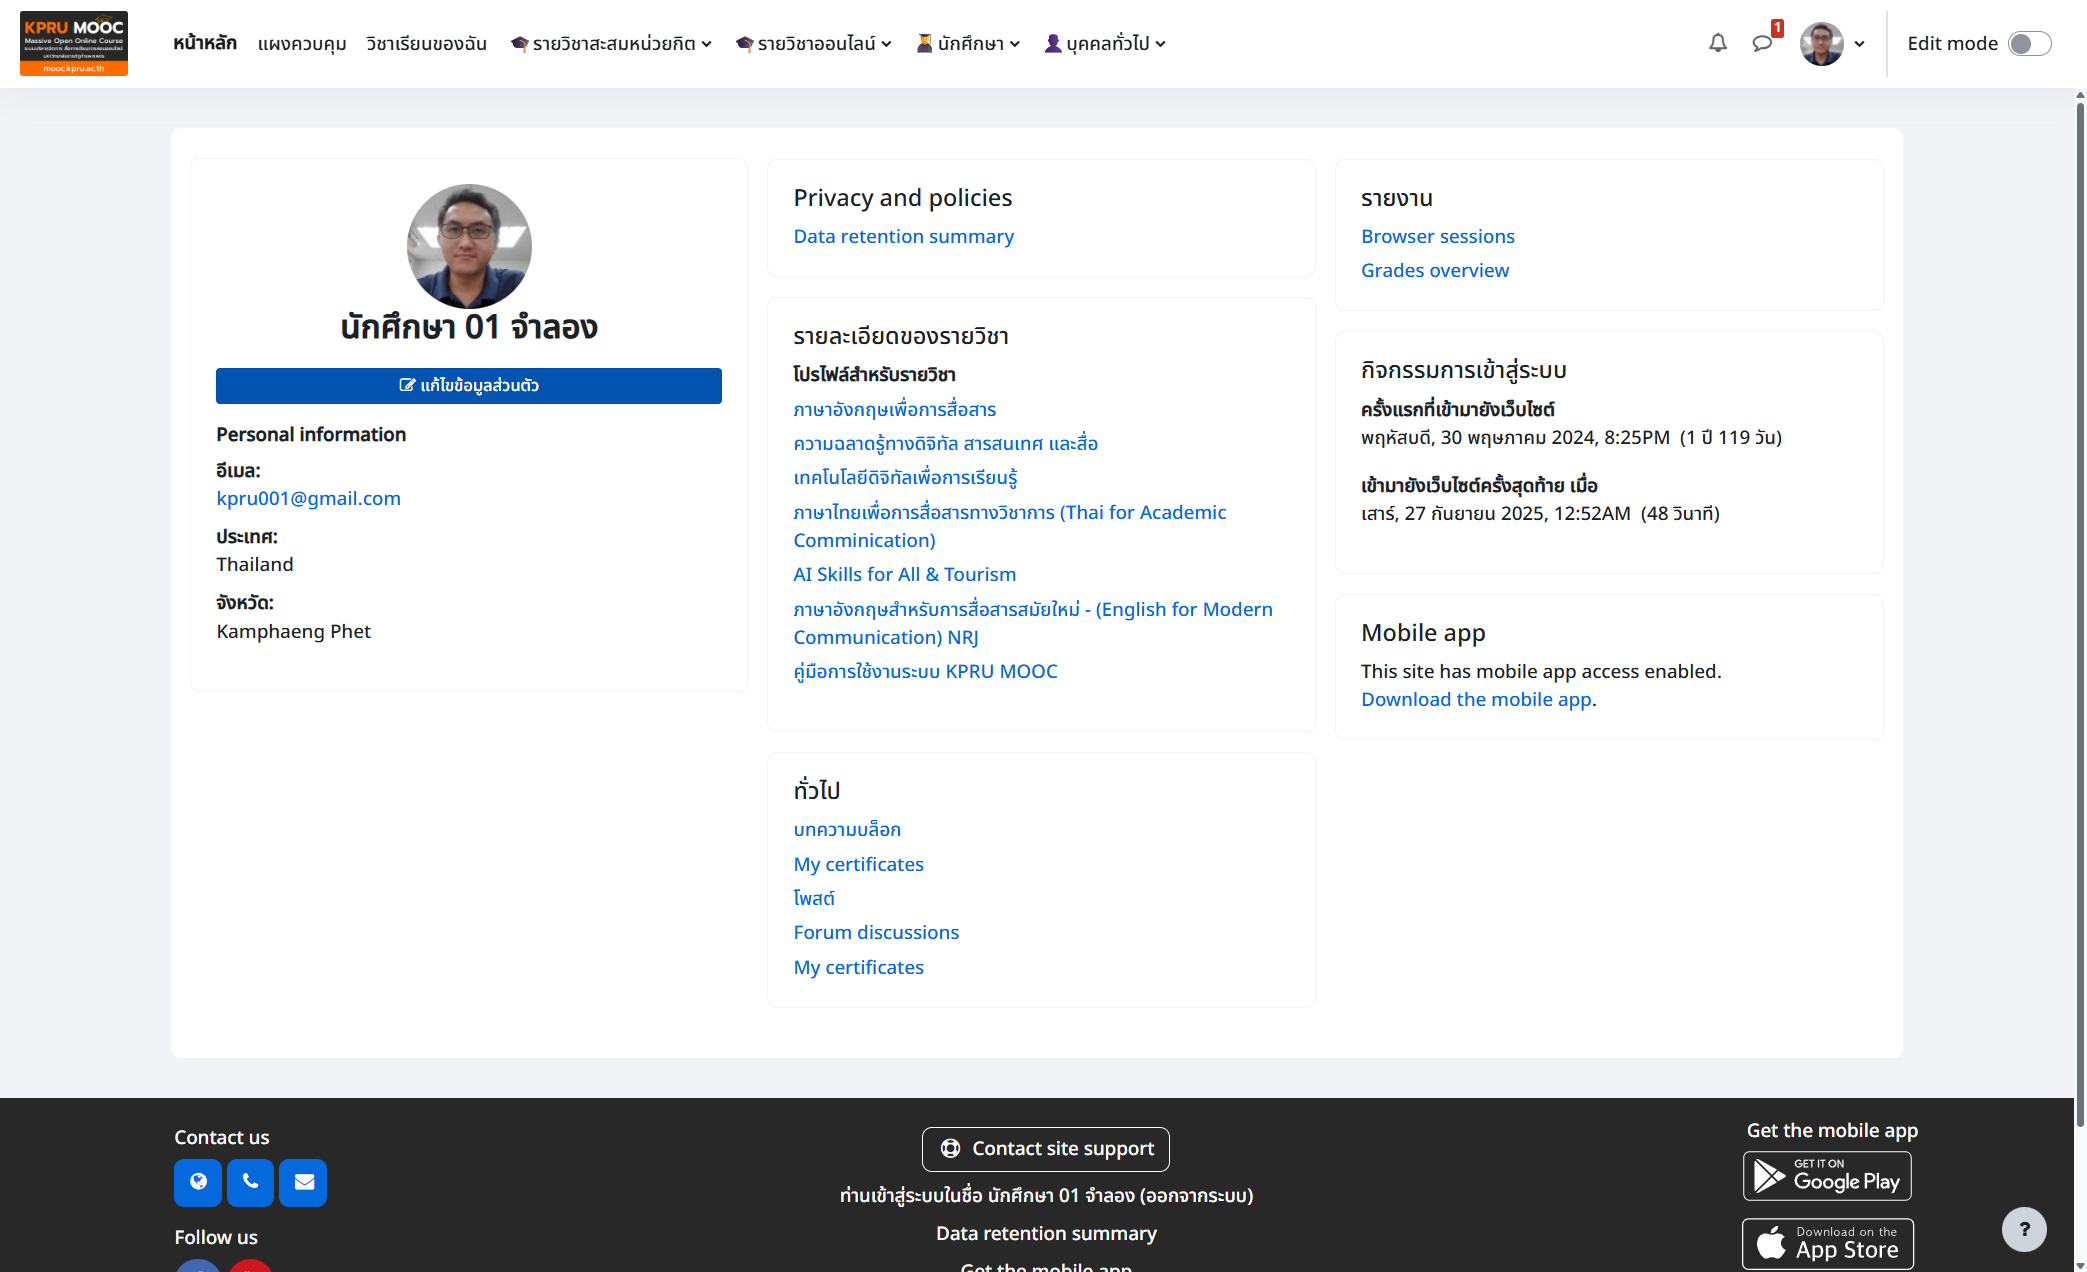Expand the รายวิชาออนไลน์ dropdown menu

pos(814,43)
